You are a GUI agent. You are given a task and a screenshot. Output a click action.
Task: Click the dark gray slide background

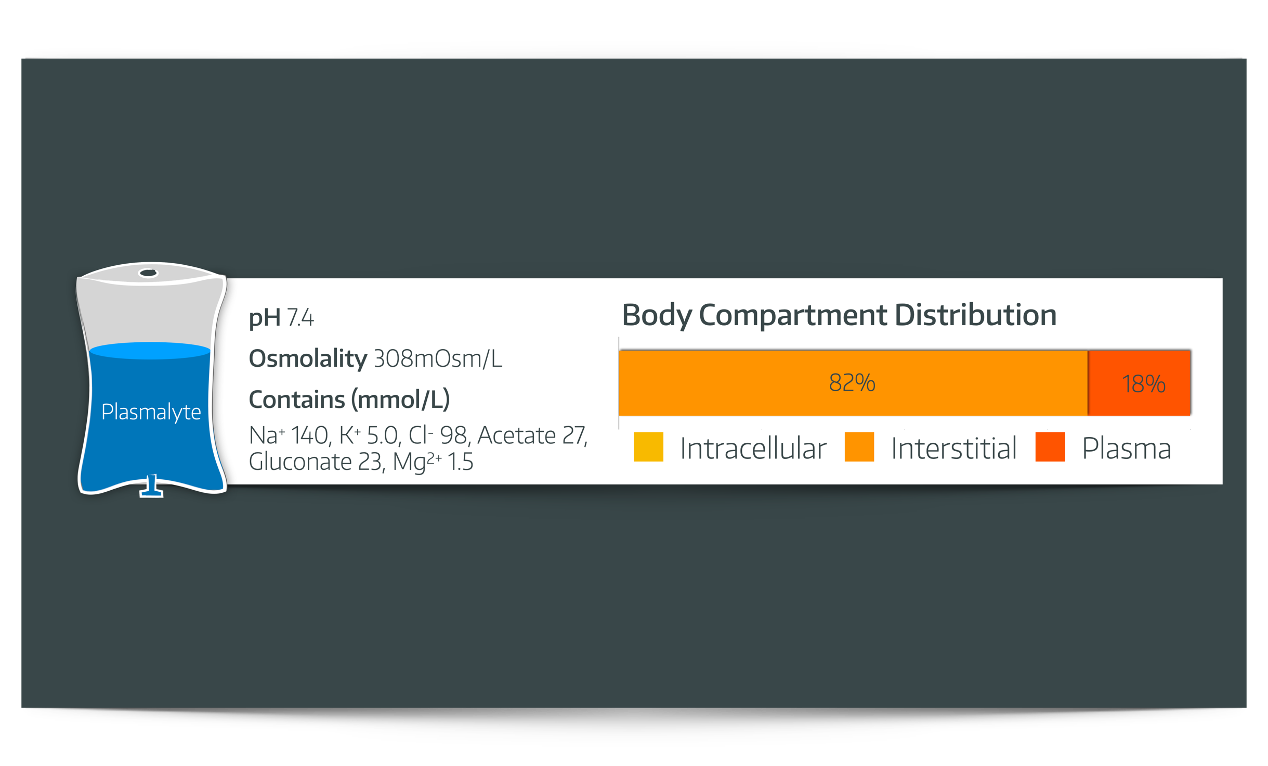634,160
